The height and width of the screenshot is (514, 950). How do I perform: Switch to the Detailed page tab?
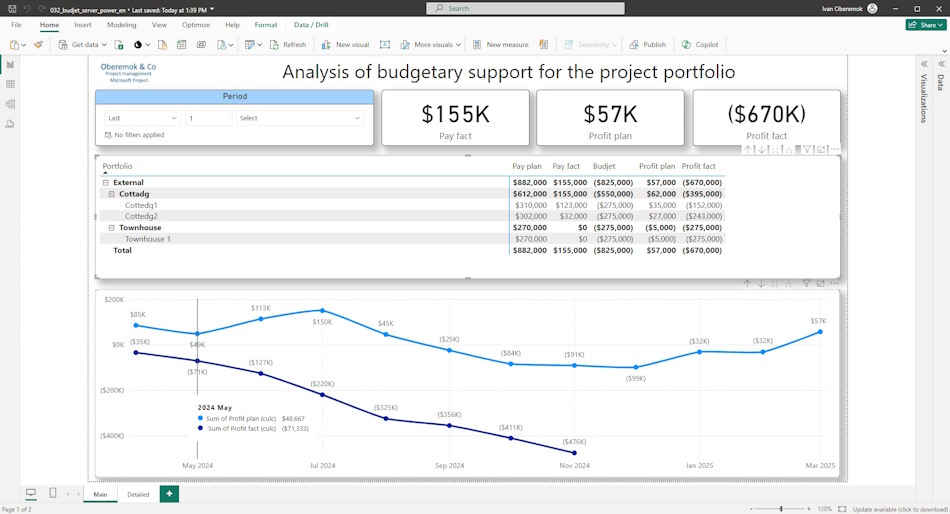(x=138, y=494)
